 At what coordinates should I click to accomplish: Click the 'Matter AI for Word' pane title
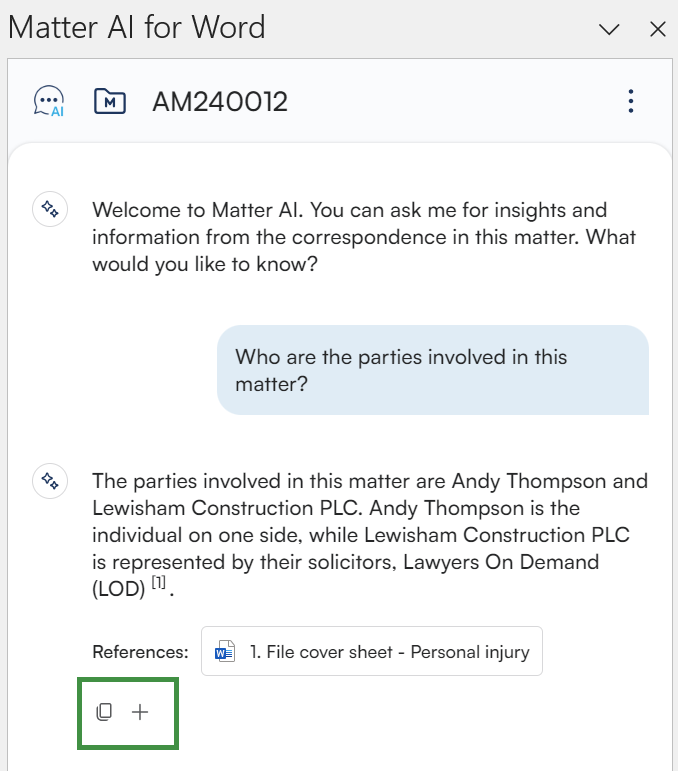click(x=137, y=27)
